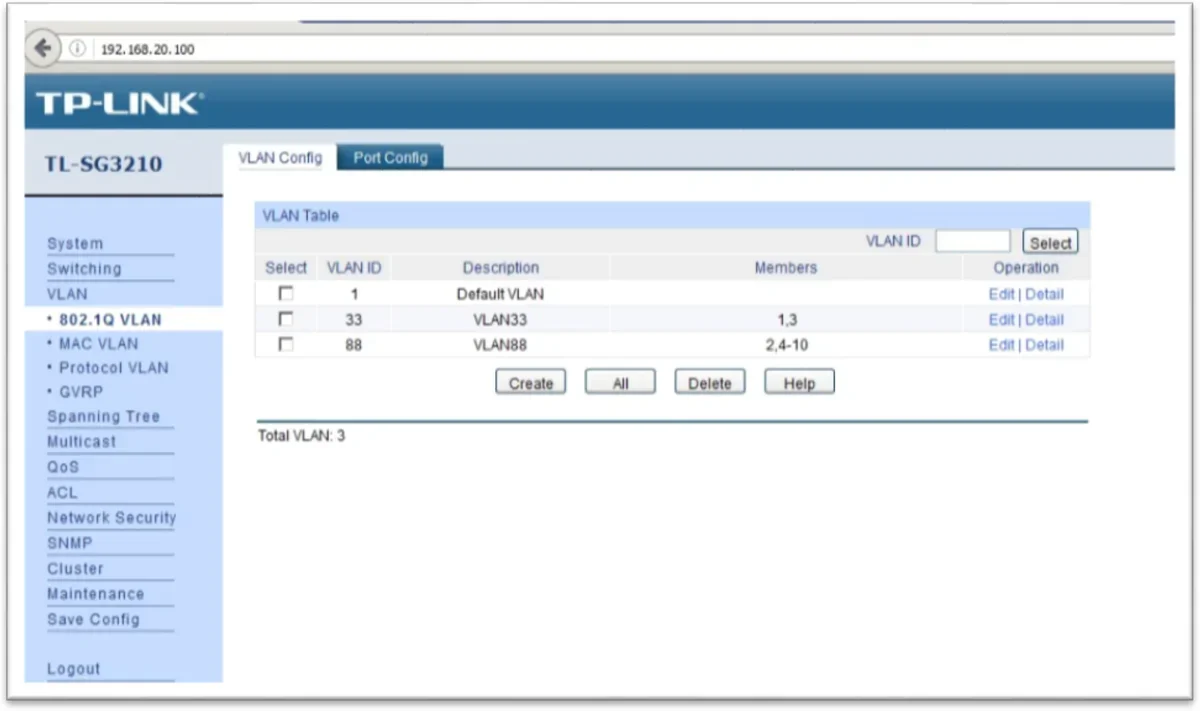Open Protocol VLAN page
1200x711 pixels.
[113, 368]
